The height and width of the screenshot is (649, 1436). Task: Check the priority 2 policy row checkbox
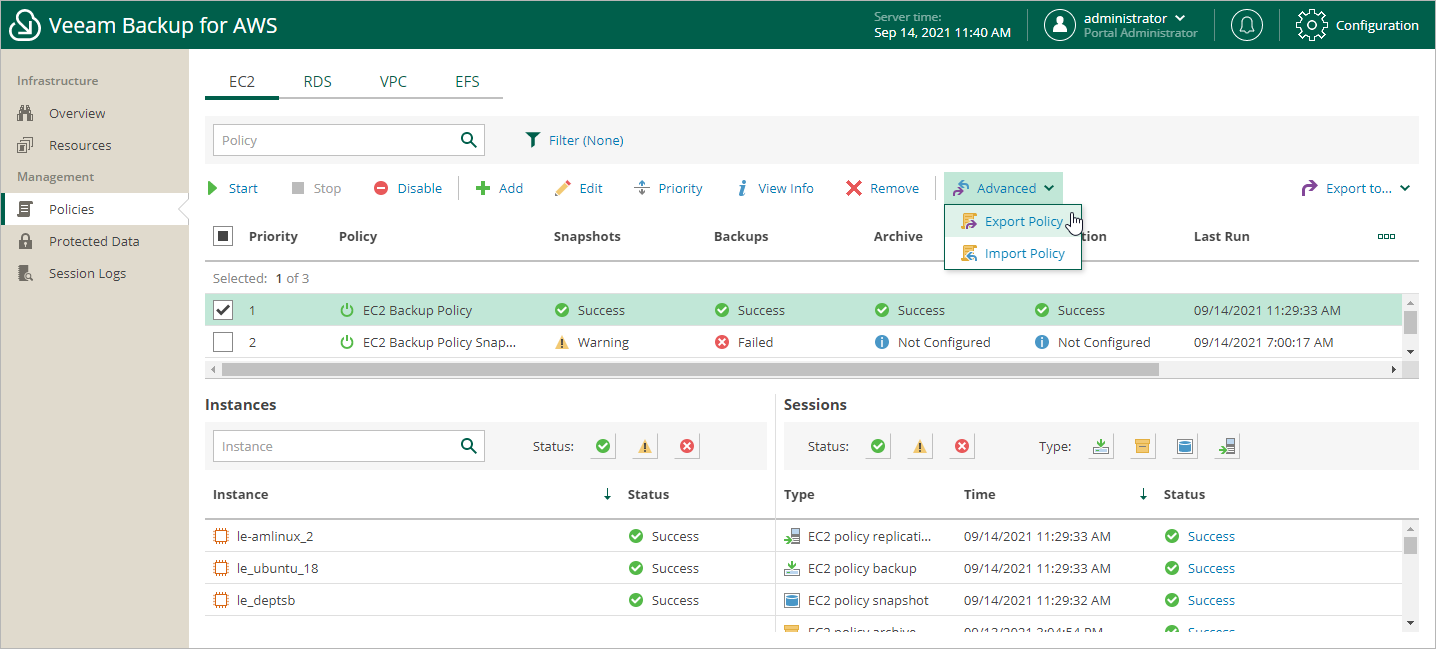[x=223, y=342]
